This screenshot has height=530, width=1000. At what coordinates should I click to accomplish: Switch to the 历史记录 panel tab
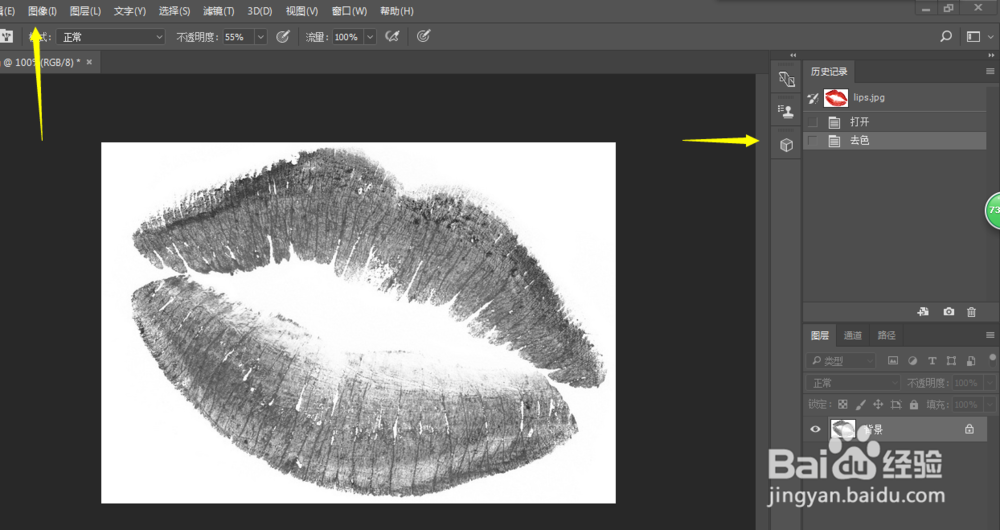[829, 71]
